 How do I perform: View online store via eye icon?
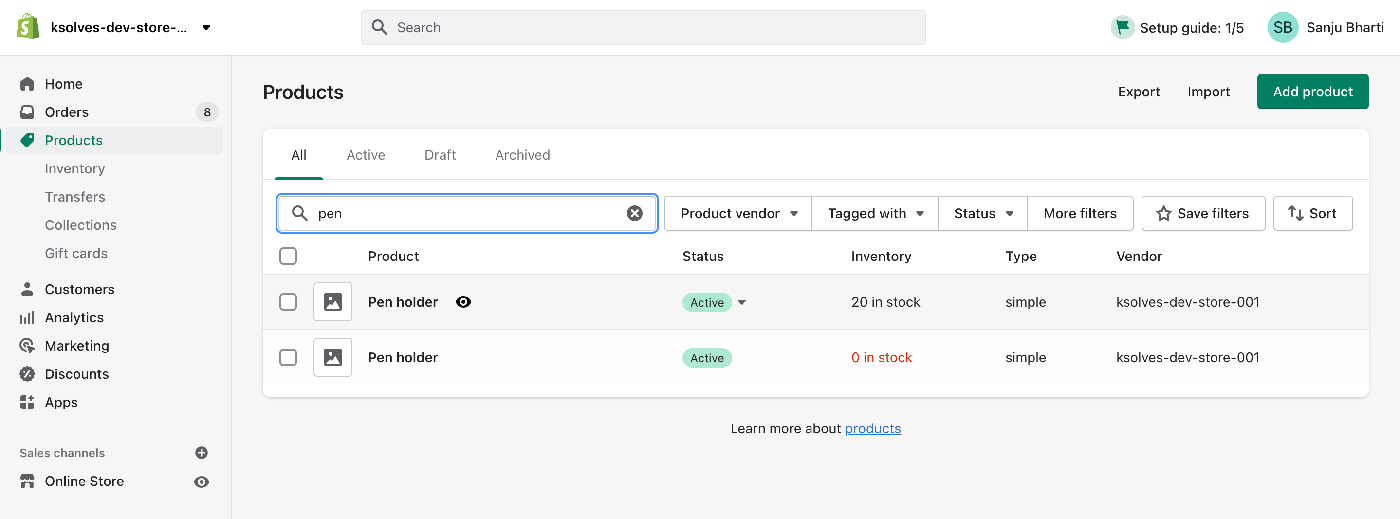(201, 481)
